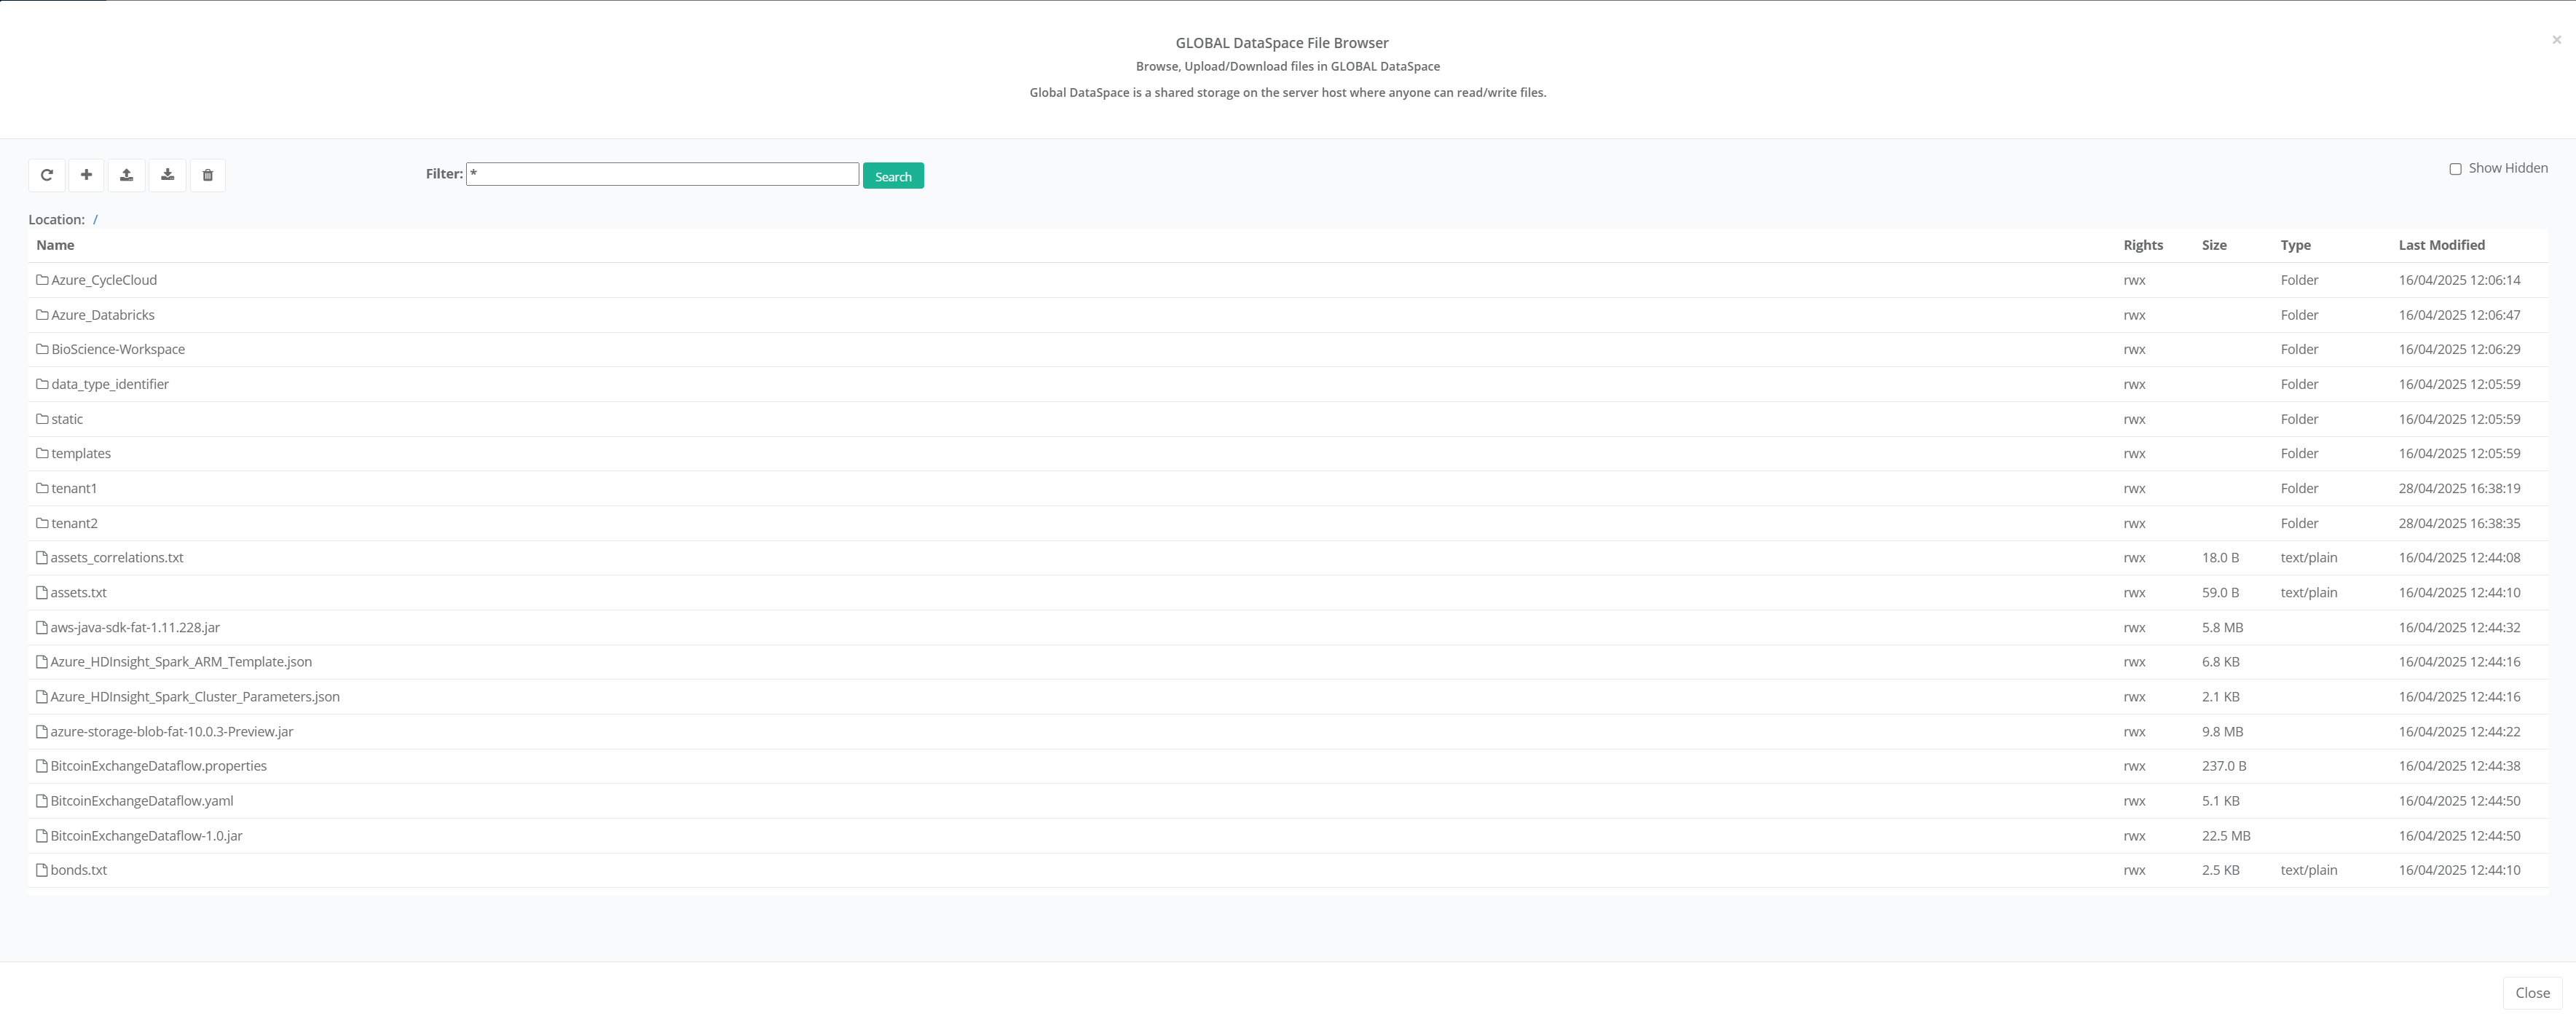
Task: Select Azure_HDInsight_Spark_ARM_Template.json file name
Action: (x=181, y=662)
